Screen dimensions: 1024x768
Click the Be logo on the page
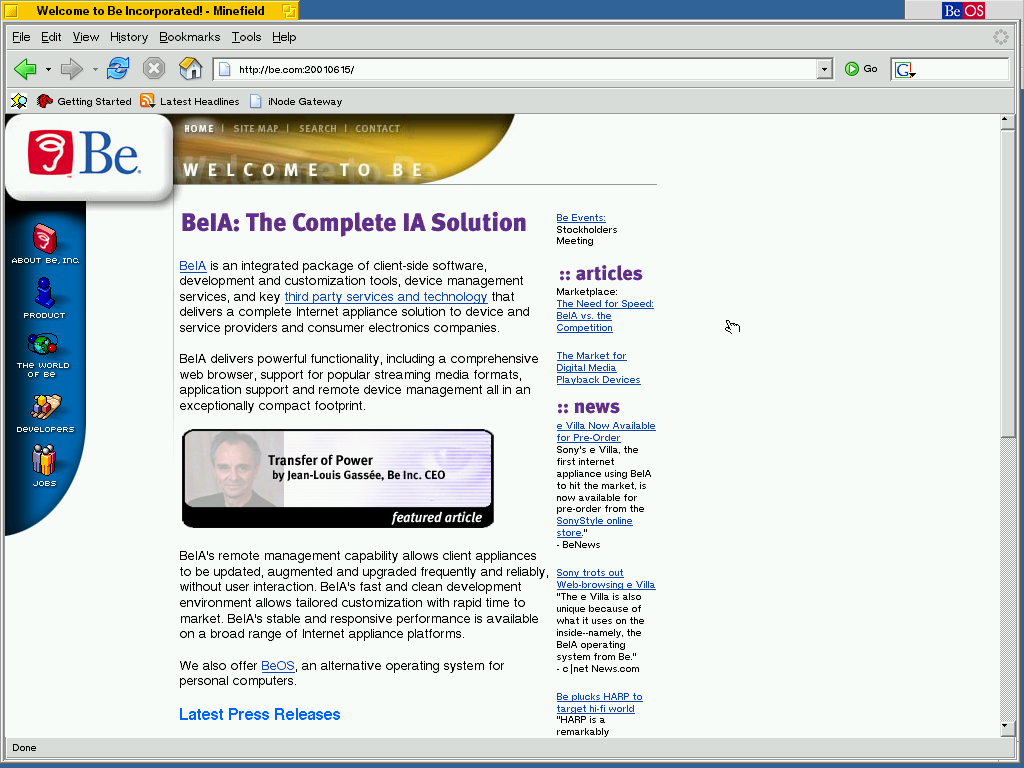point(84,153)
